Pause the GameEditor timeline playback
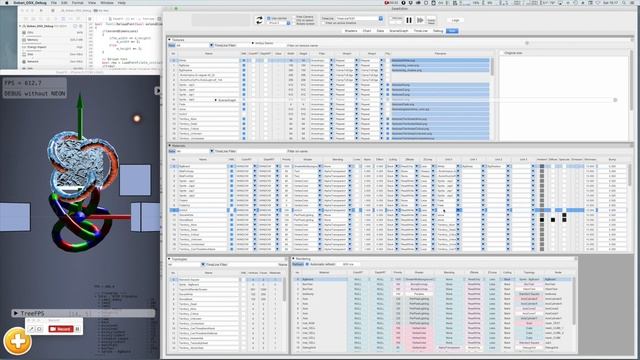Screen dimensions: 640x360 tap(409, 20)
